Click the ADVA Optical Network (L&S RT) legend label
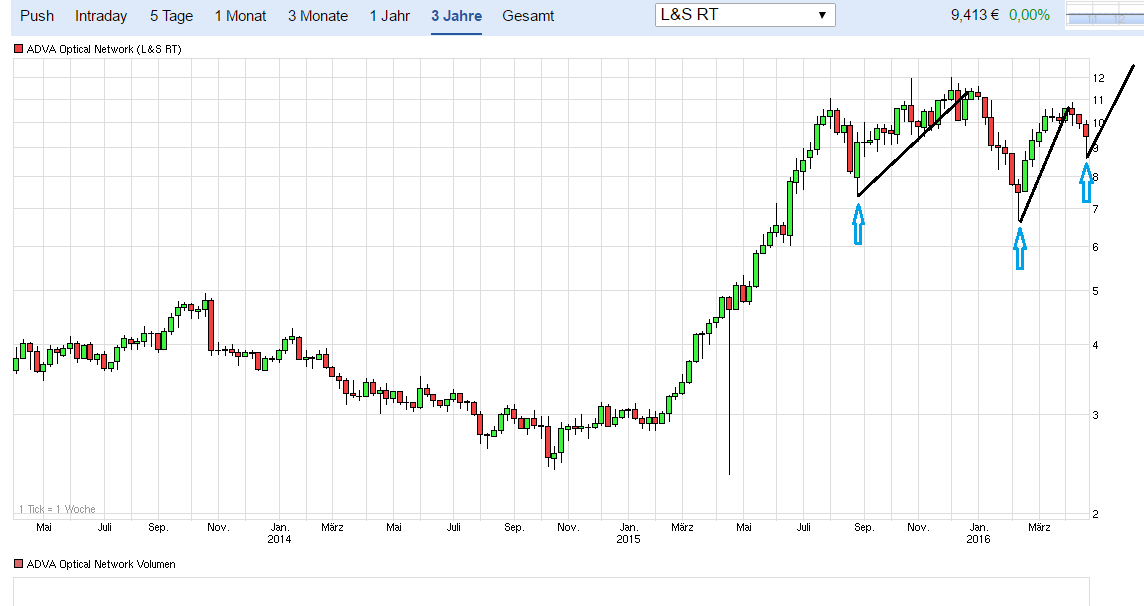 point(104,49)
